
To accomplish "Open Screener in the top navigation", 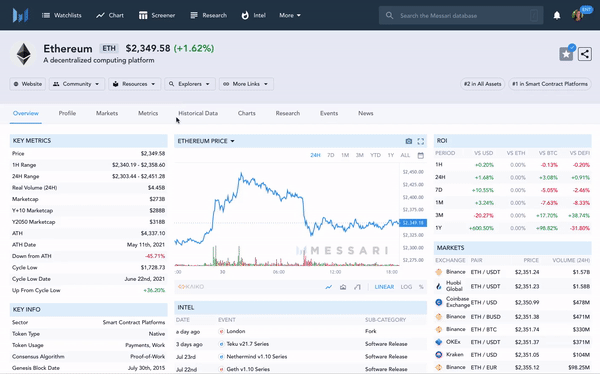I will (x=157, y=15).
